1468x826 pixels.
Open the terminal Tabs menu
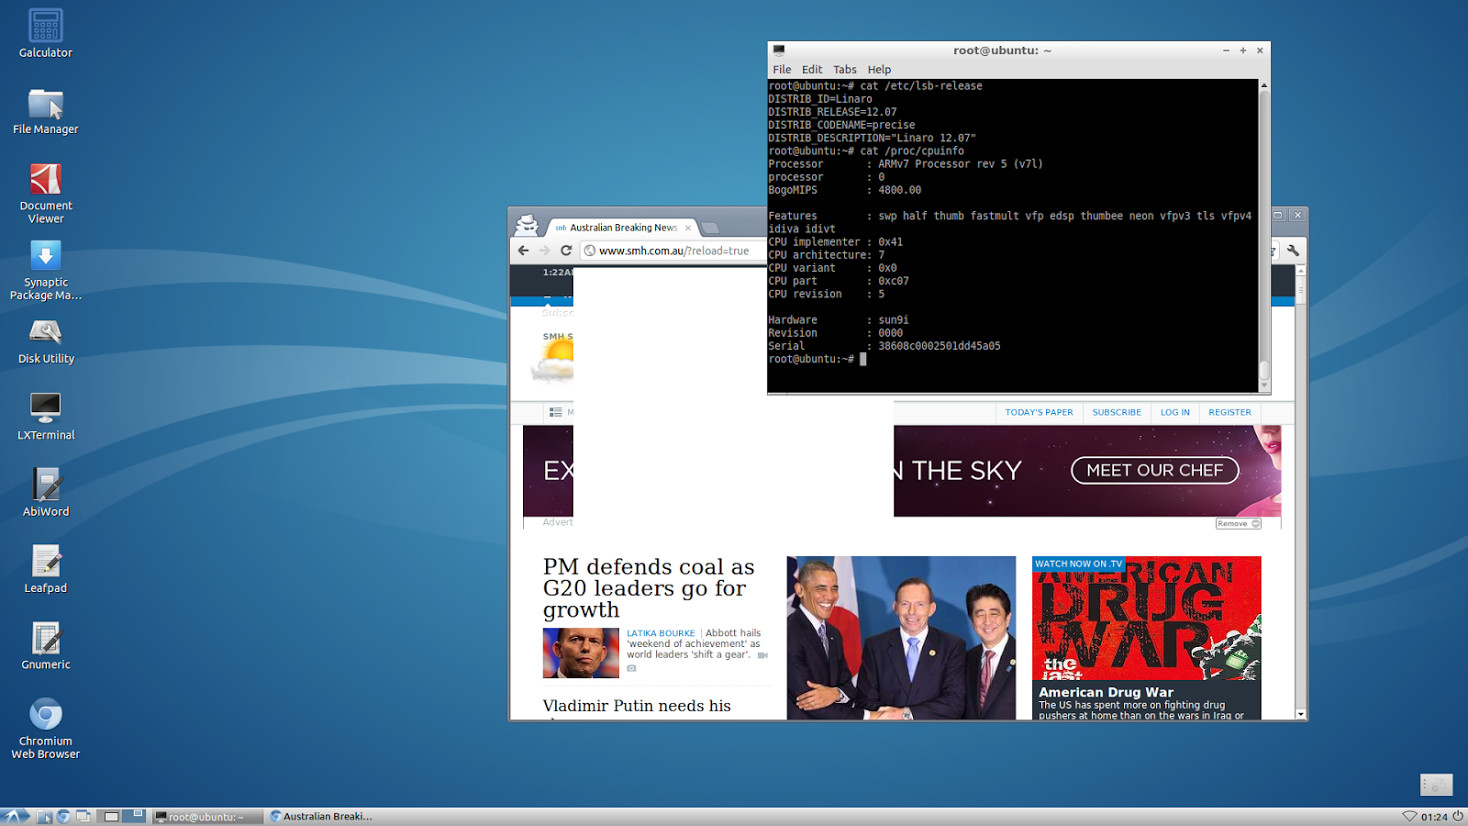845,69
